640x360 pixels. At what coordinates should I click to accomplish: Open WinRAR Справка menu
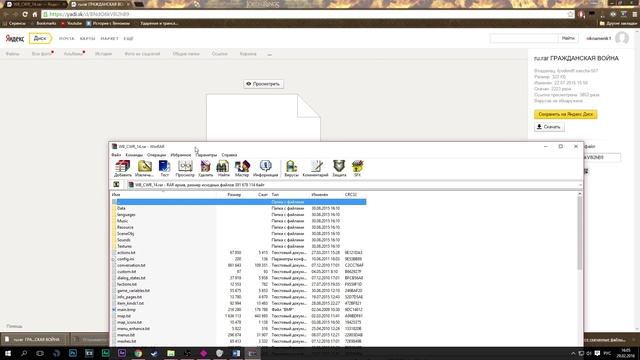(x=229, y=155)
